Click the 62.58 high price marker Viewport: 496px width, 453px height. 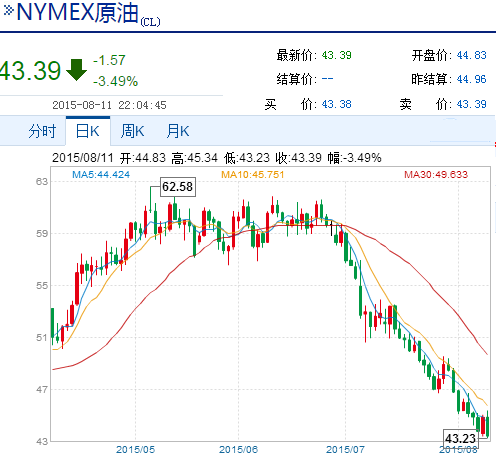click(x=178, y=187)
